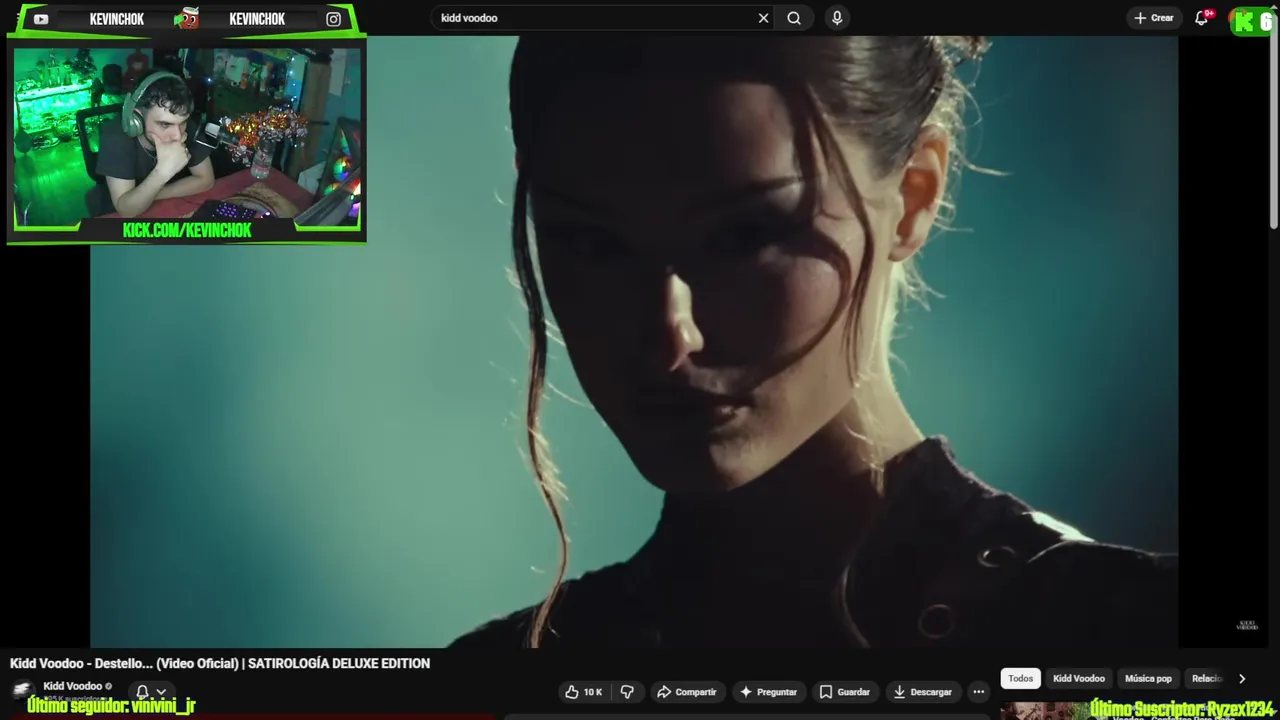Open the three-dot more actions menu
This screenshot has width=1280, height=720.
979,692
